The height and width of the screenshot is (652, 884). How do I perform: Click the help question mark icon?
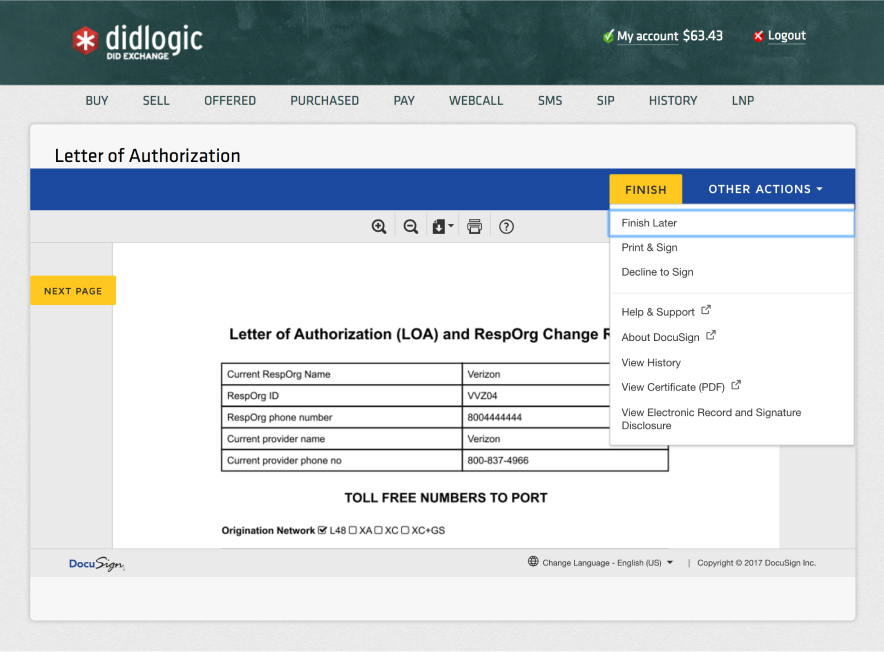(506, 227)
